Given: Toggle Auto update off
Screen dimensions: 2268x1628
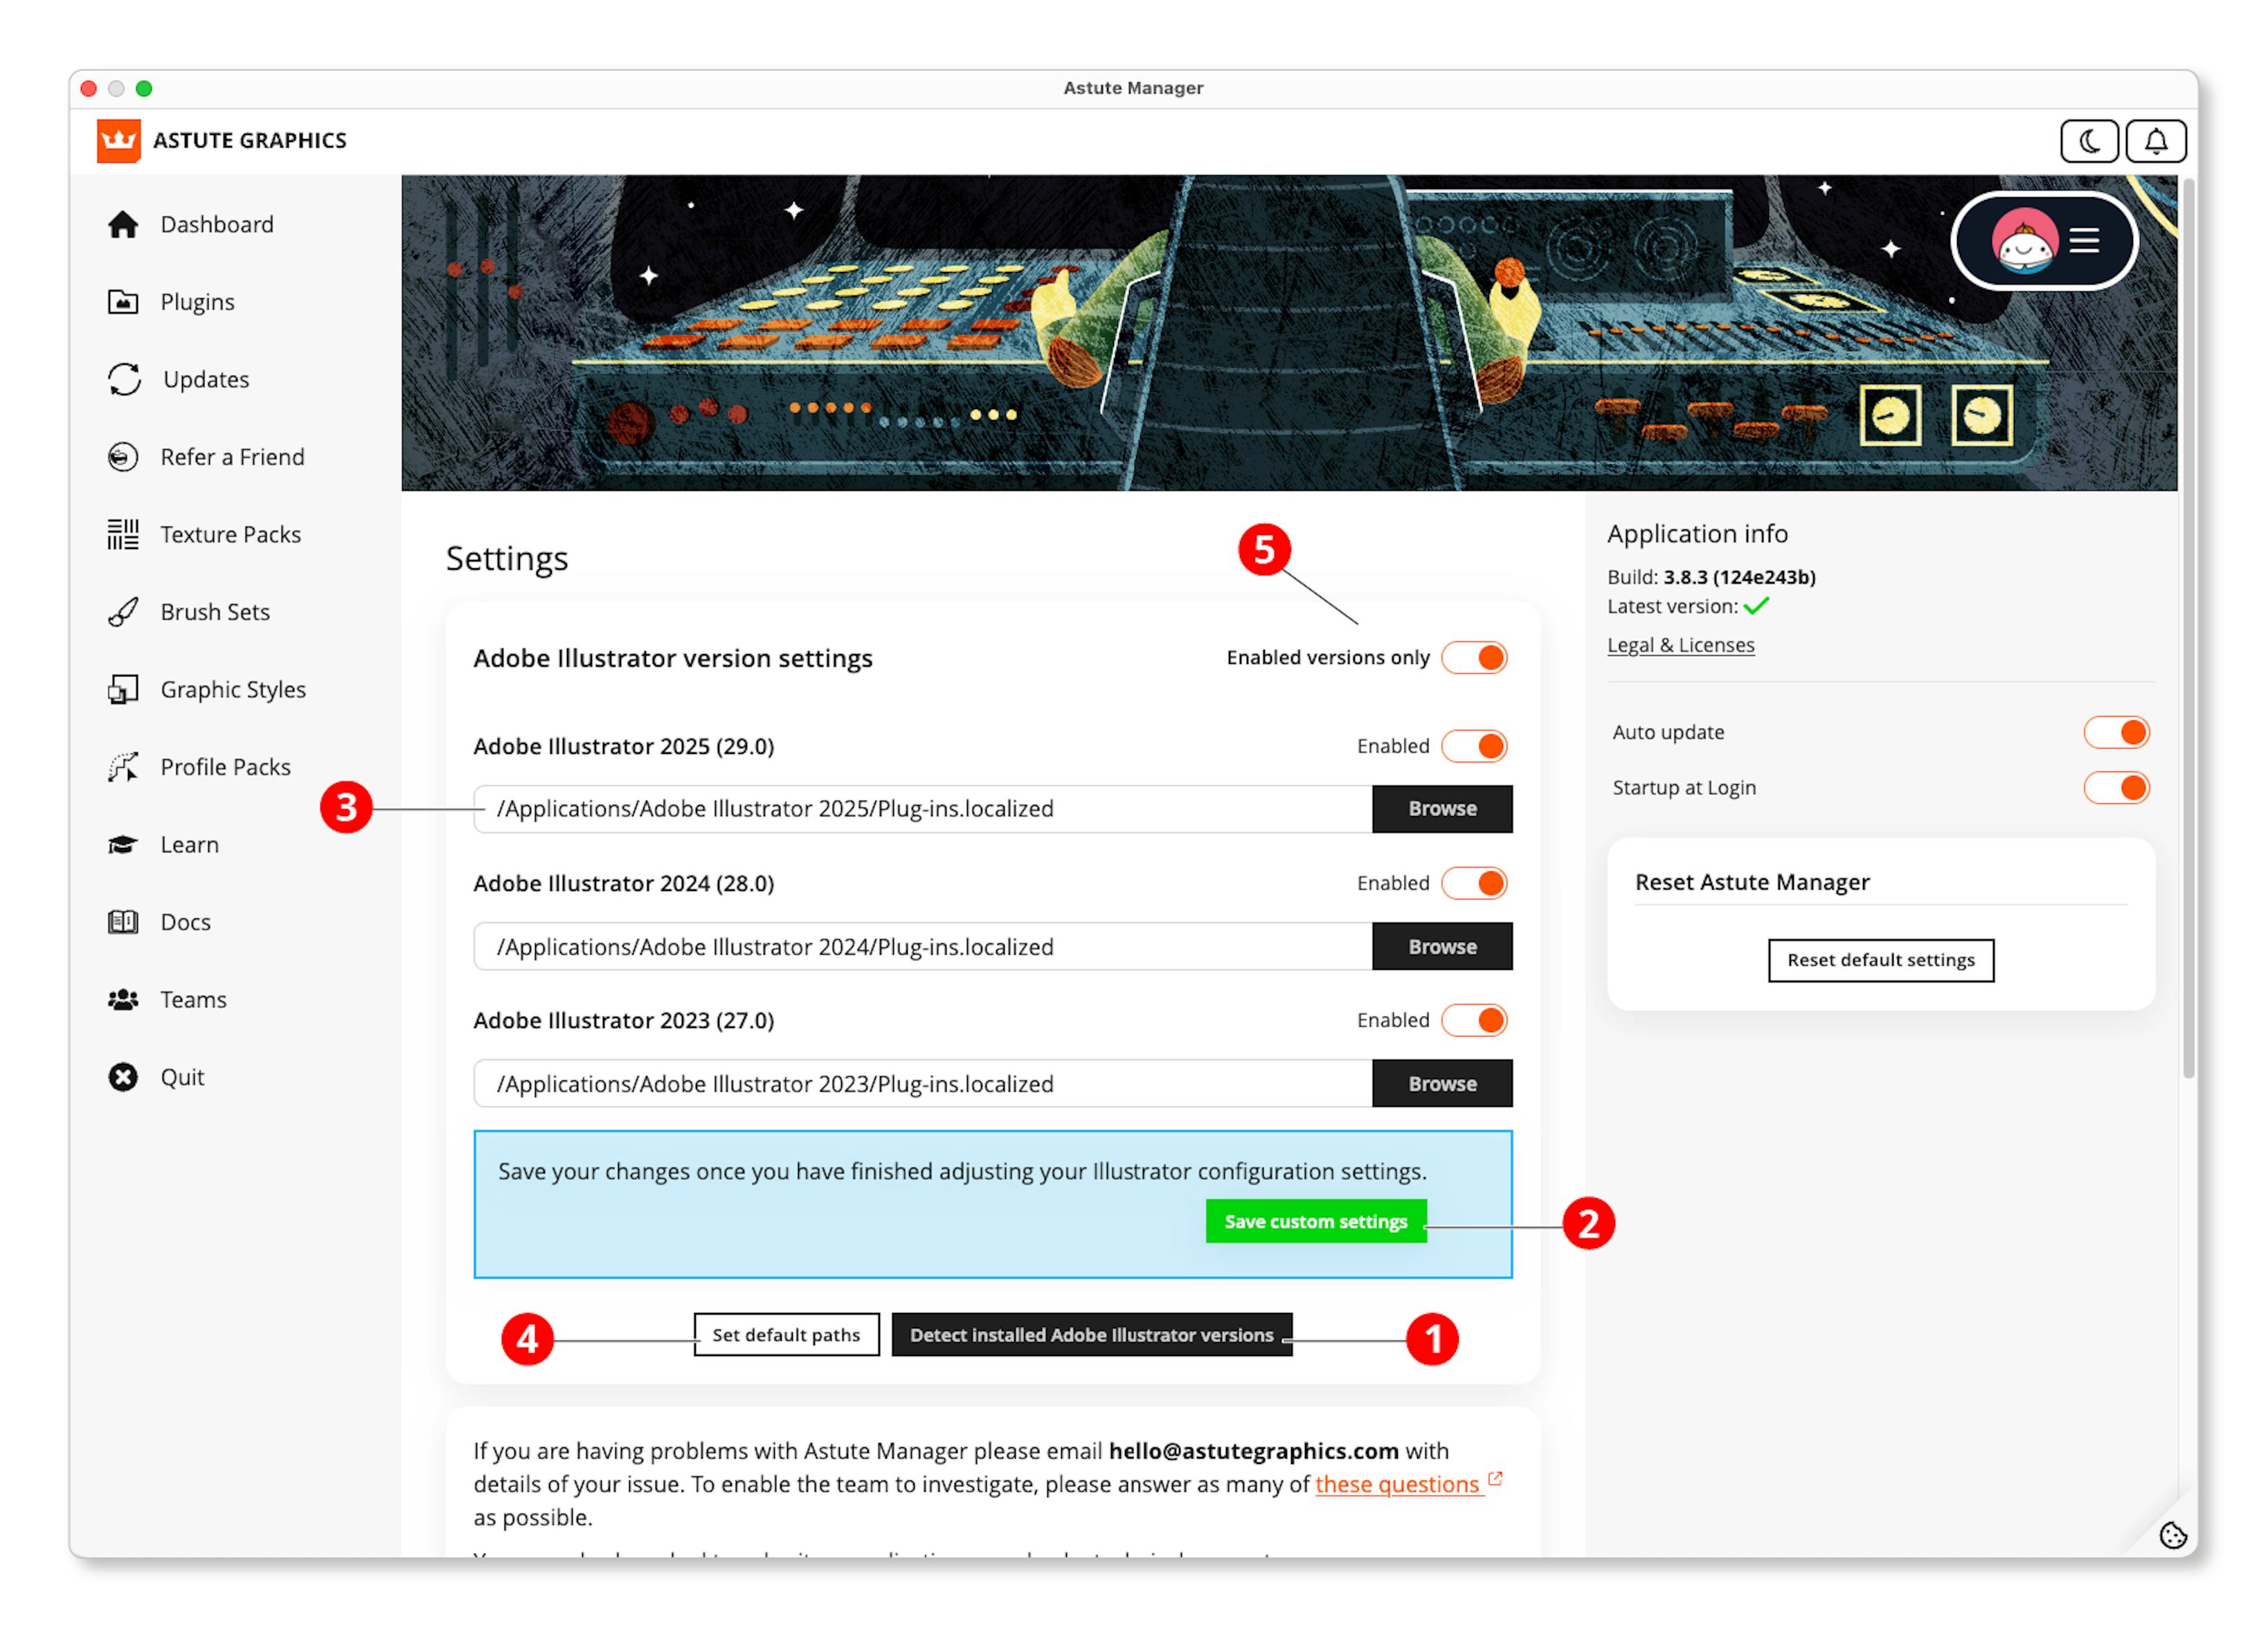Looking at the screenshot, I should (x=2117, y=731).
